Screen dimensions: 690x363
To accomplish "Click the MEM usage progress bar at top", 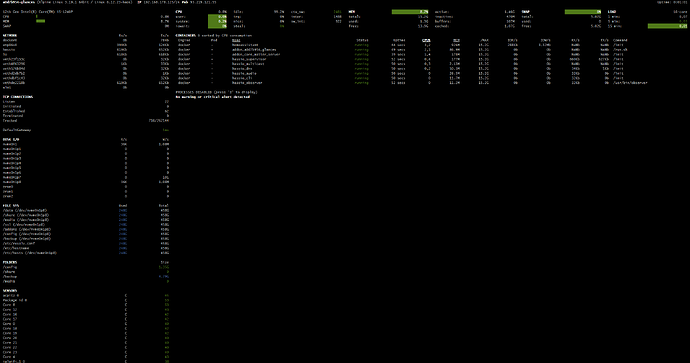I will 410,12.
